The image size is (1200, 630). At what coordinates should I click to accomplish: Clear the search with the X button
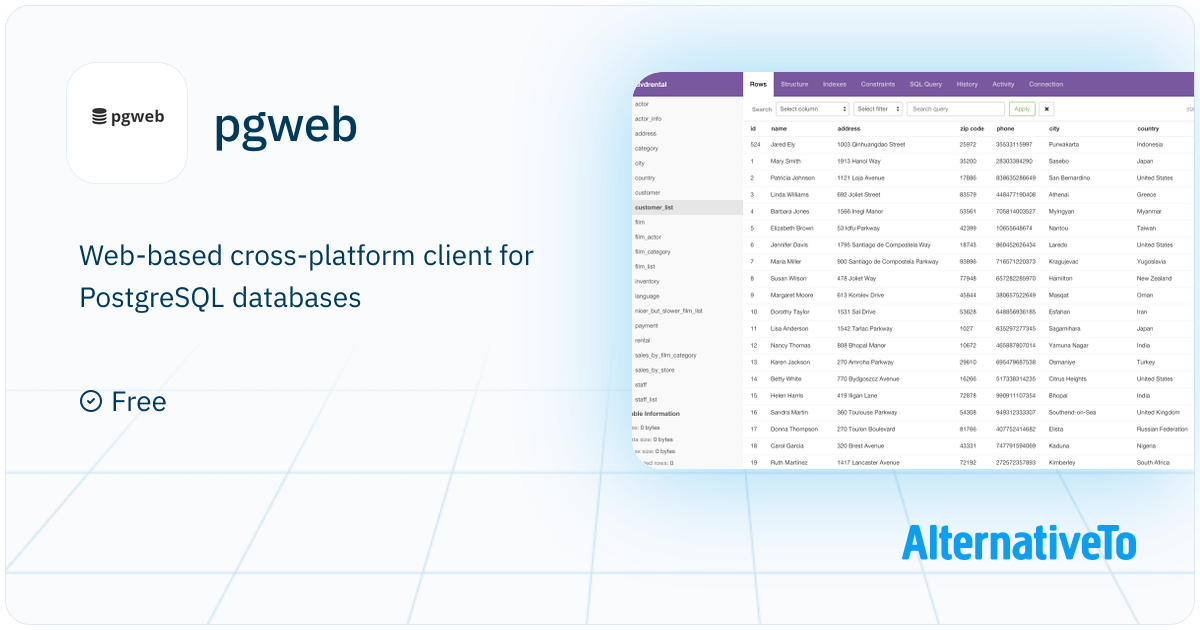[x=1046, y=109]
